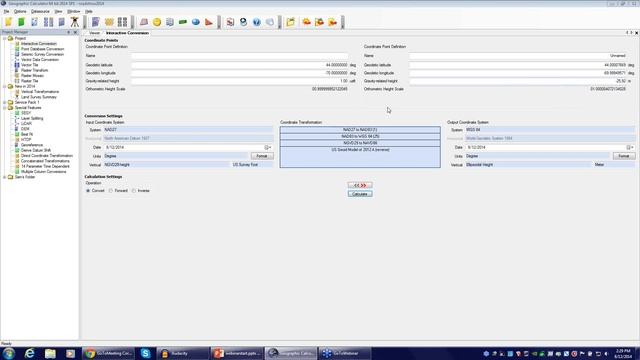
Task: Open Internet Explorer from the taskbar
Action: click(29, 353)
